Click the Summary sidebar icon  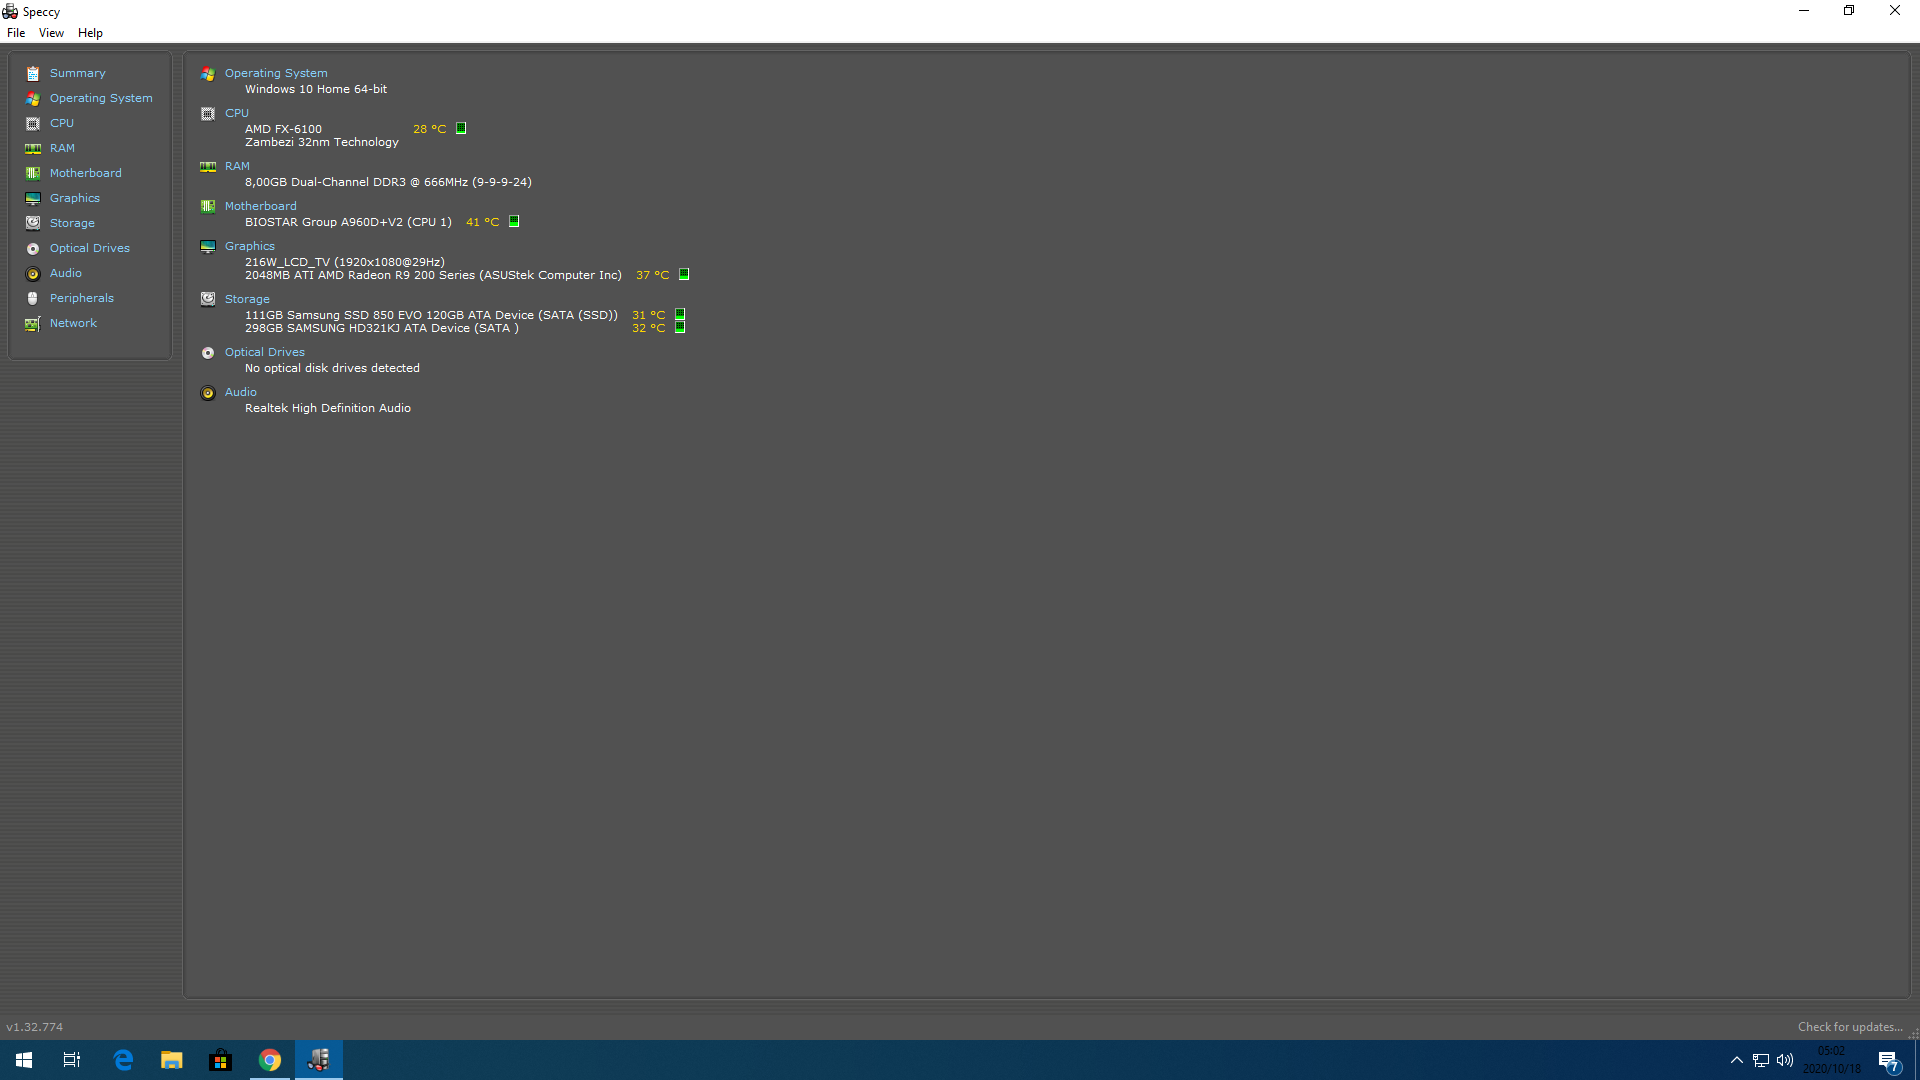33,73
